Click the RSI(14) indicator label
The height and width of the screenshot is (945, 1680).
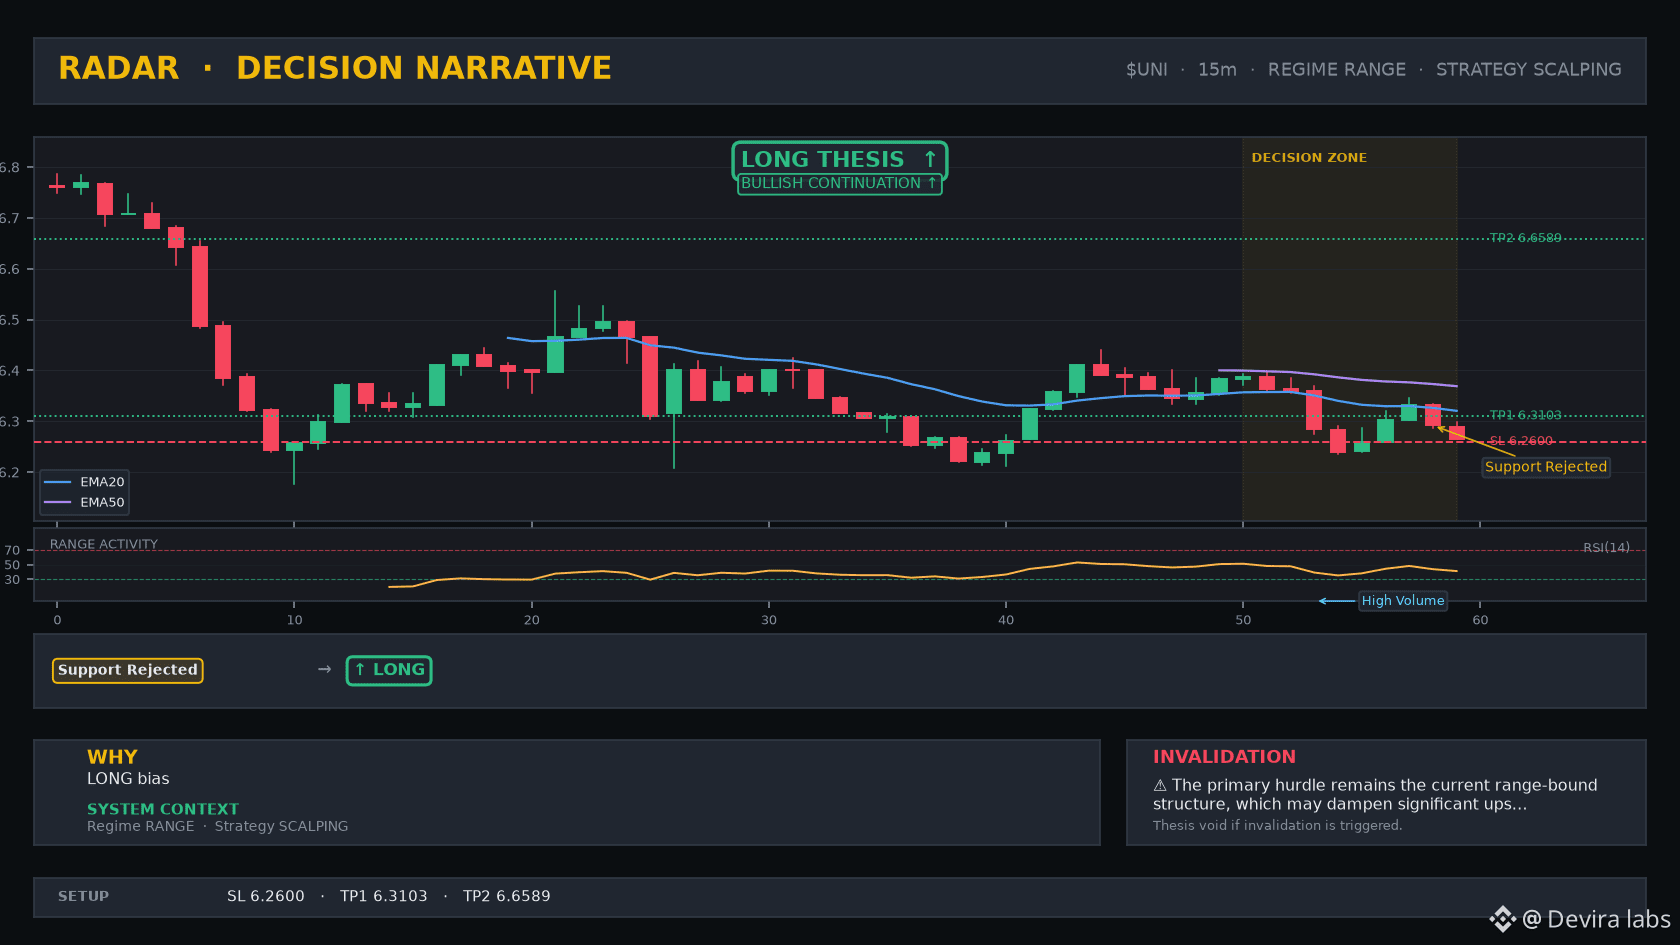[1606, 547]
